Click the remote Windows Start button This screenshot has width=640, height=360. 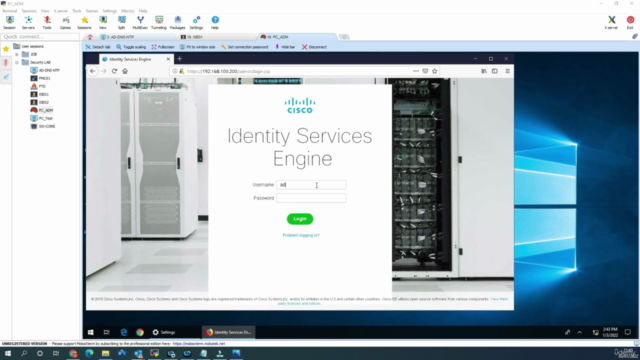(91, 332)
